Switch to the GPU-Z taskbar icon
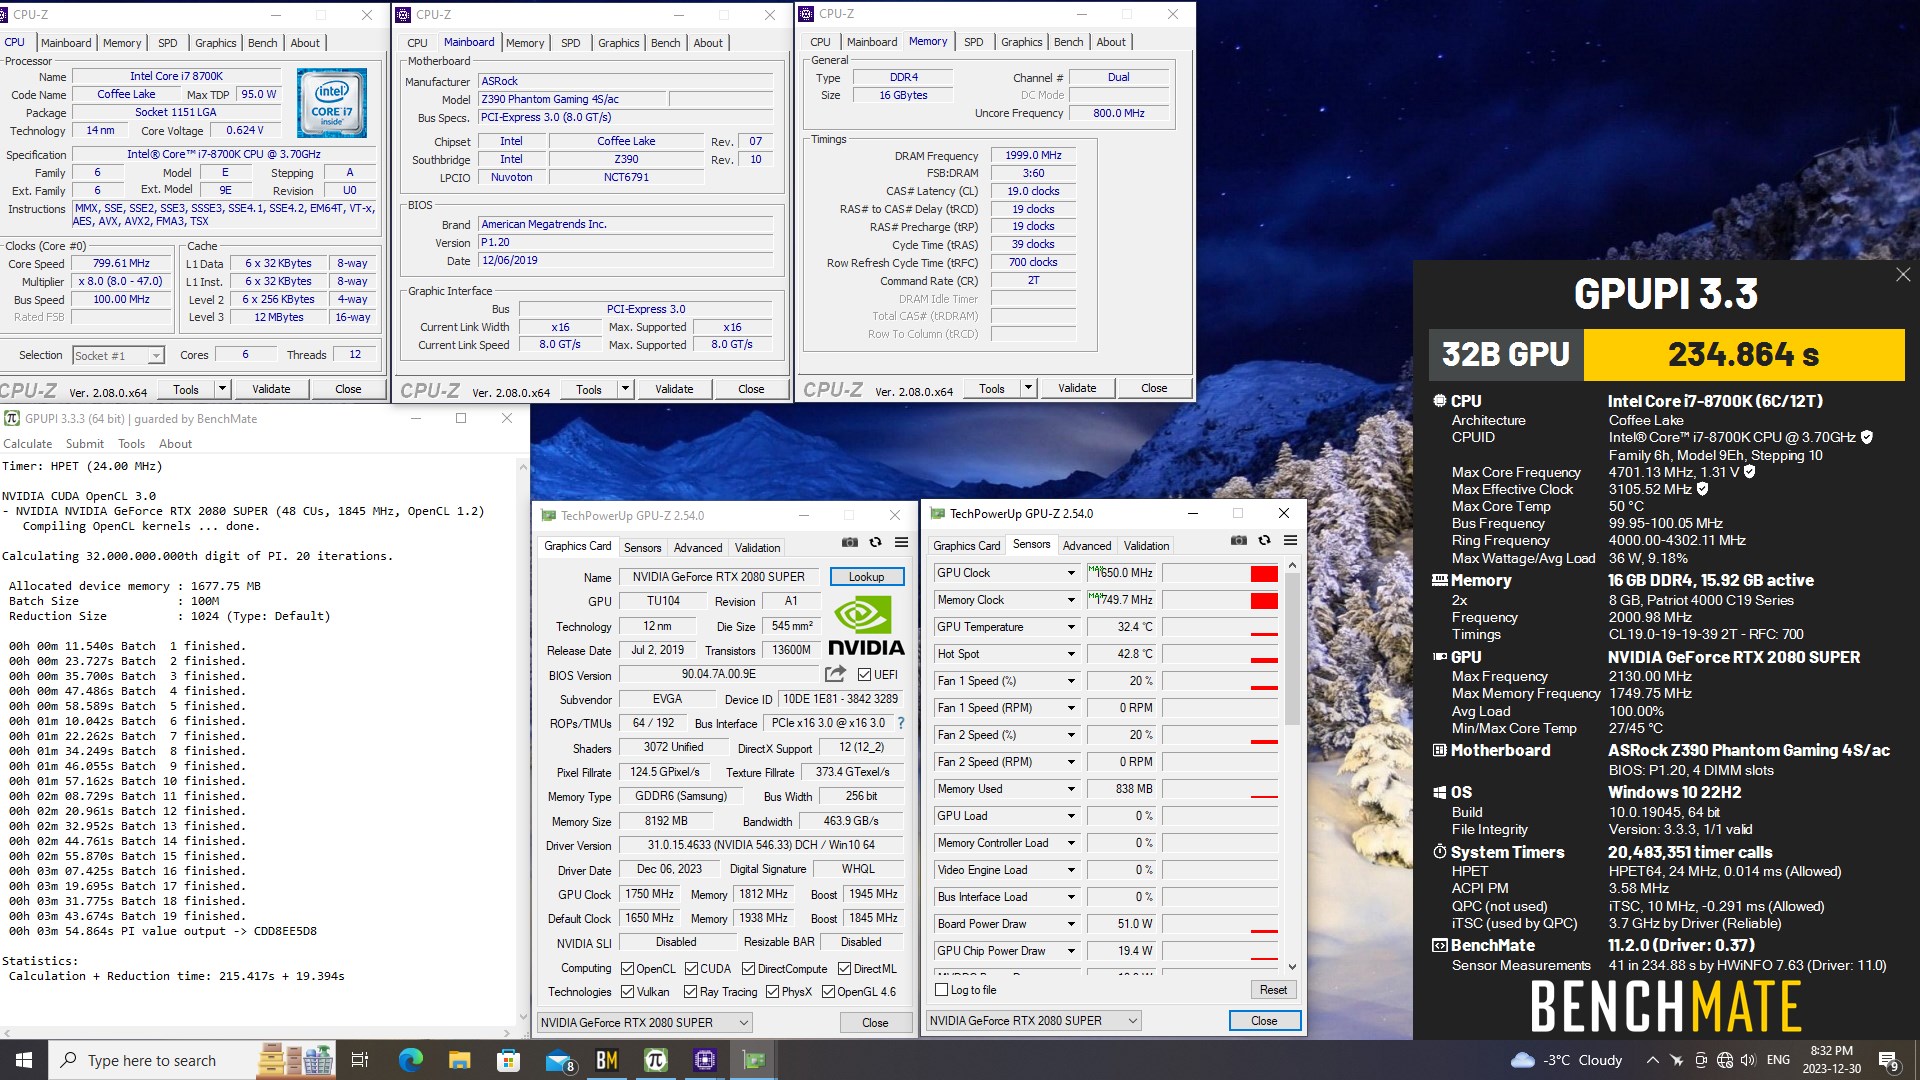This screenshot has height=1080, width=1920. [x=754, y=1060]
